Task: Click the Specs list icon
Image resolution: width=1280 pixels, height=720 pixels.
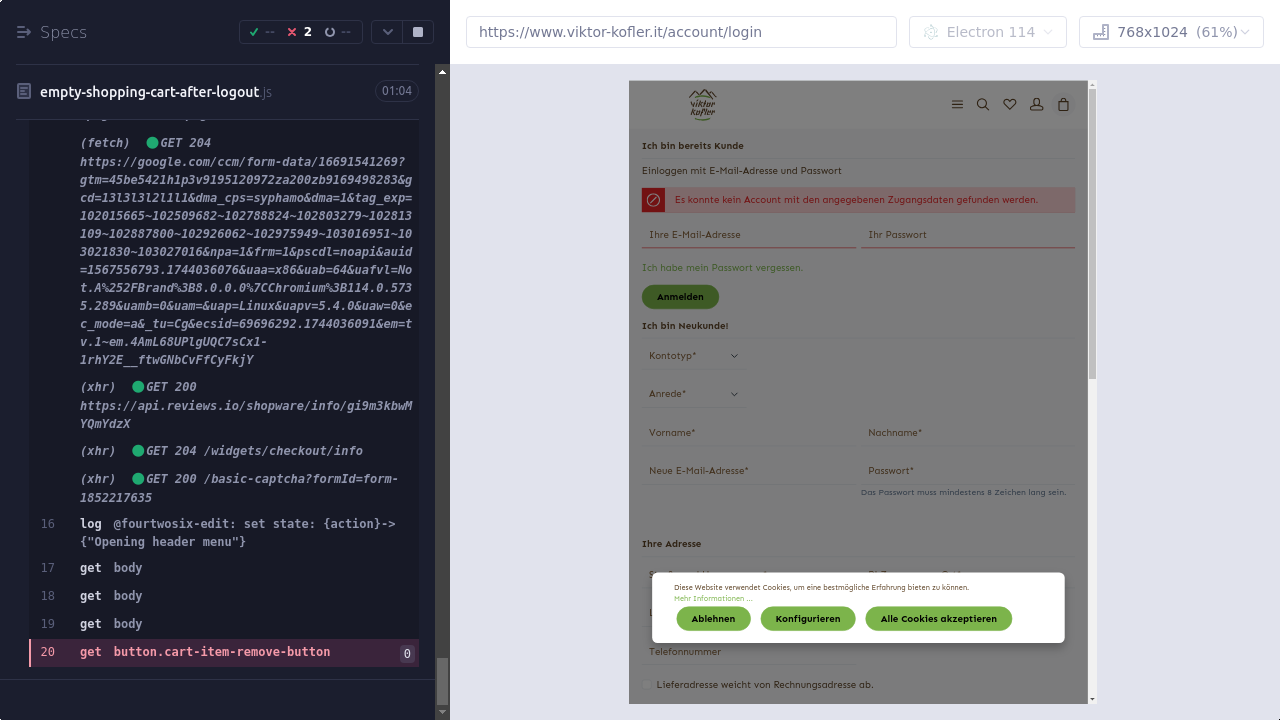Action: click(24, 32)
